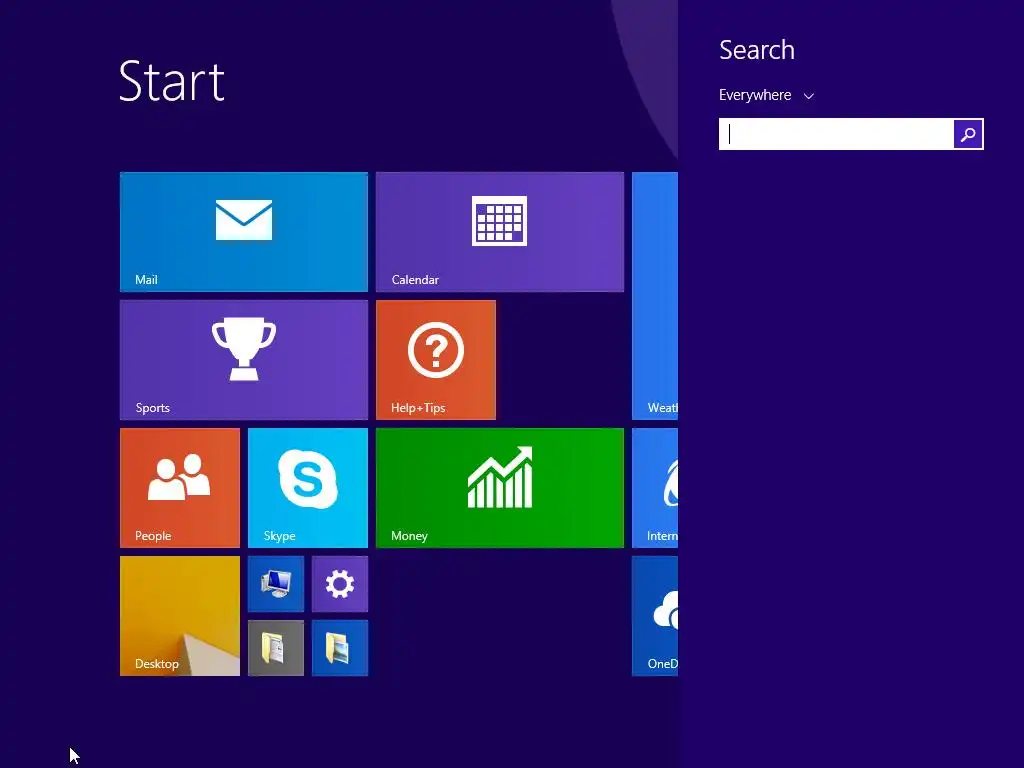Open This PC computer tile
This screenshot has width=1024, height=768.
tap(276, 584)
